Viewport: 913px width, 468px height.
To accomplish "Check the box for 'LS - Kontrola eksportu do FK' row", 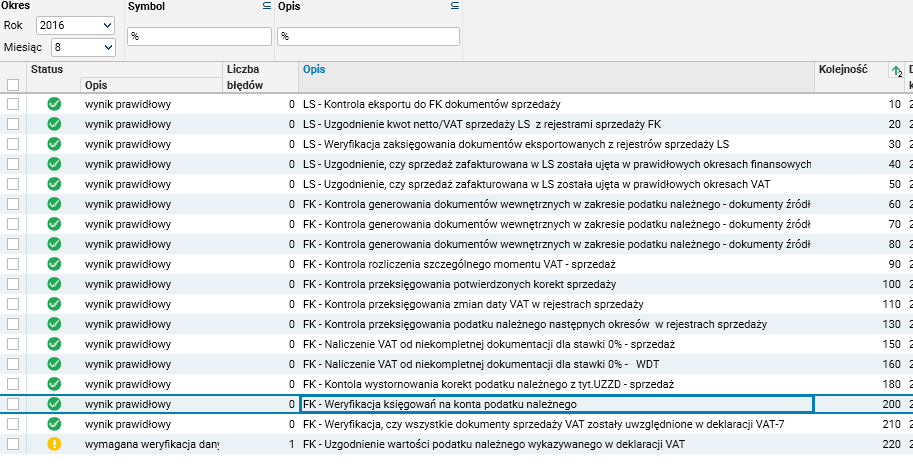I will click(x=13, y=104).
